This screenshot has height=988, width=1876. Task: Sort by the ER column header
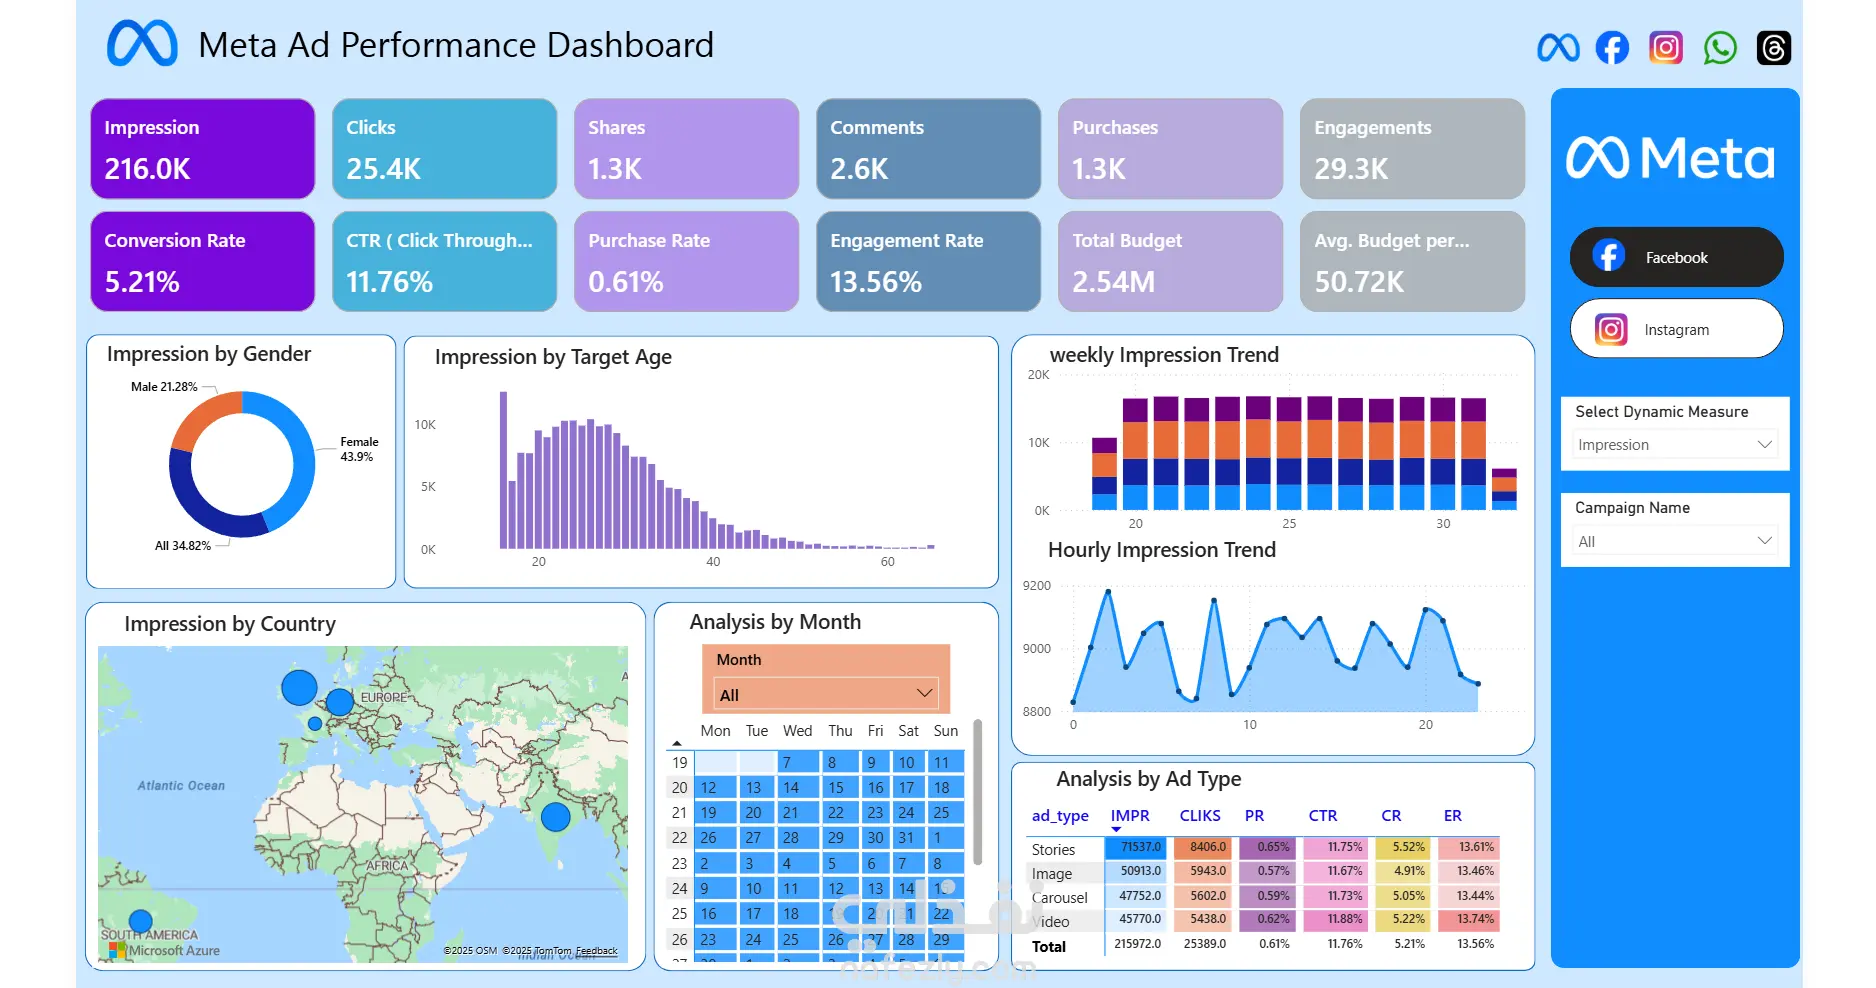coord(1453,816)
